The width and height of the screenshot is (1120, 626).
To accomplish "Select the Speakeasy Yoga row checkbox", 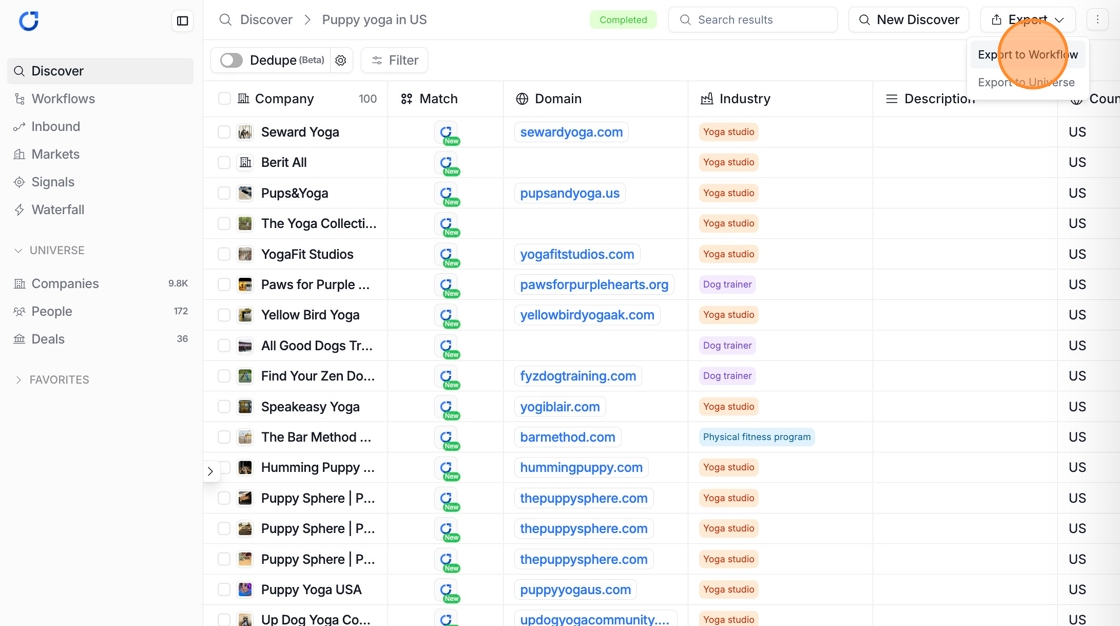I will [x=224, y=407].
